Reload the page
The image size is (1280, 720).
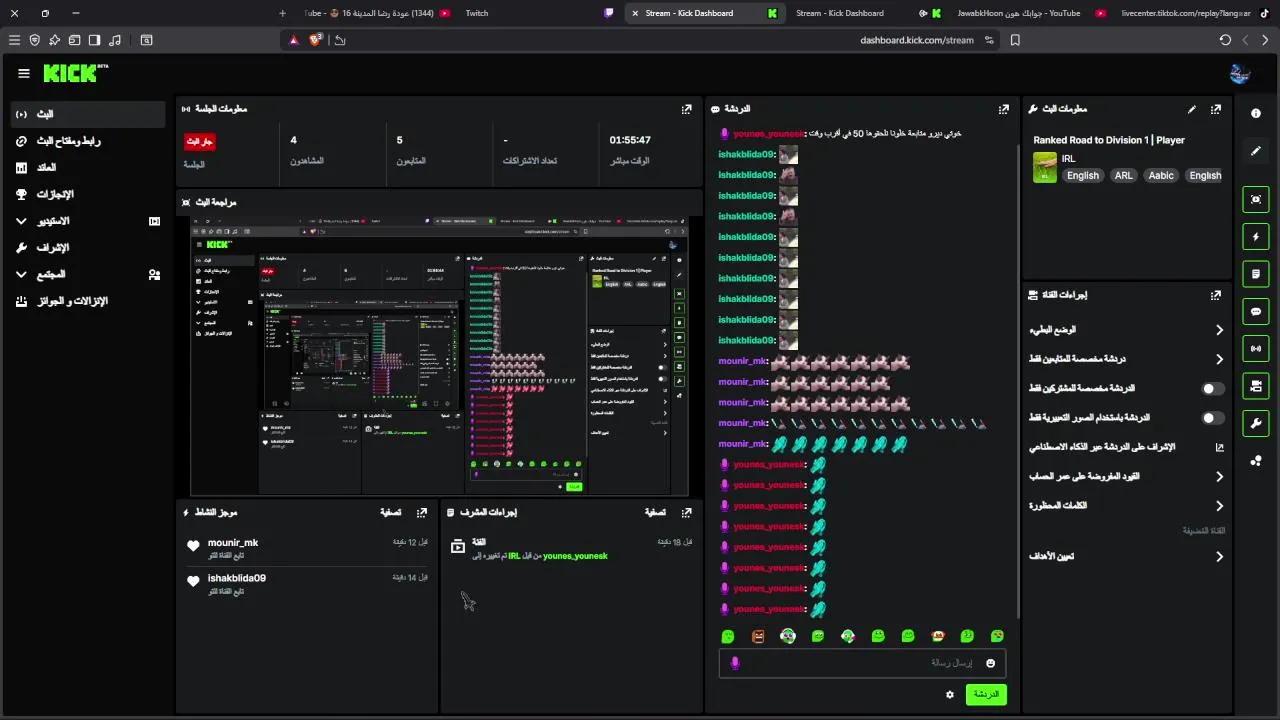[x=1225, y=40]
